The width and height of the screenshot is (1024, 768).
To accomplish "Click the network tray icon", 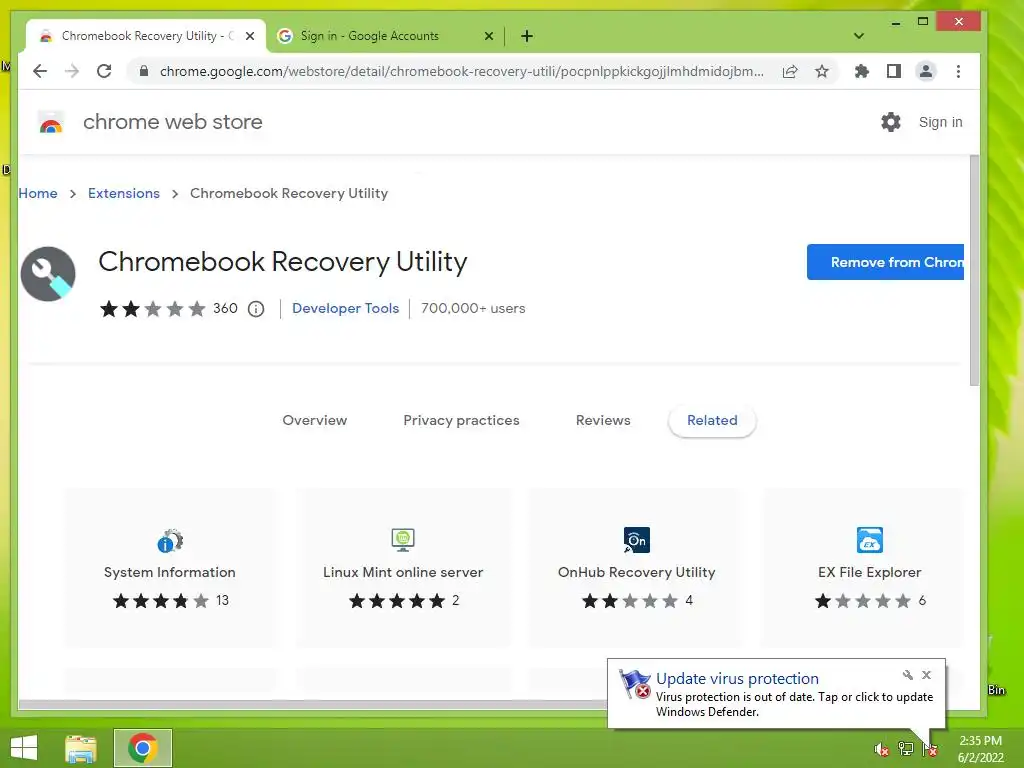I will coord(905,748).
